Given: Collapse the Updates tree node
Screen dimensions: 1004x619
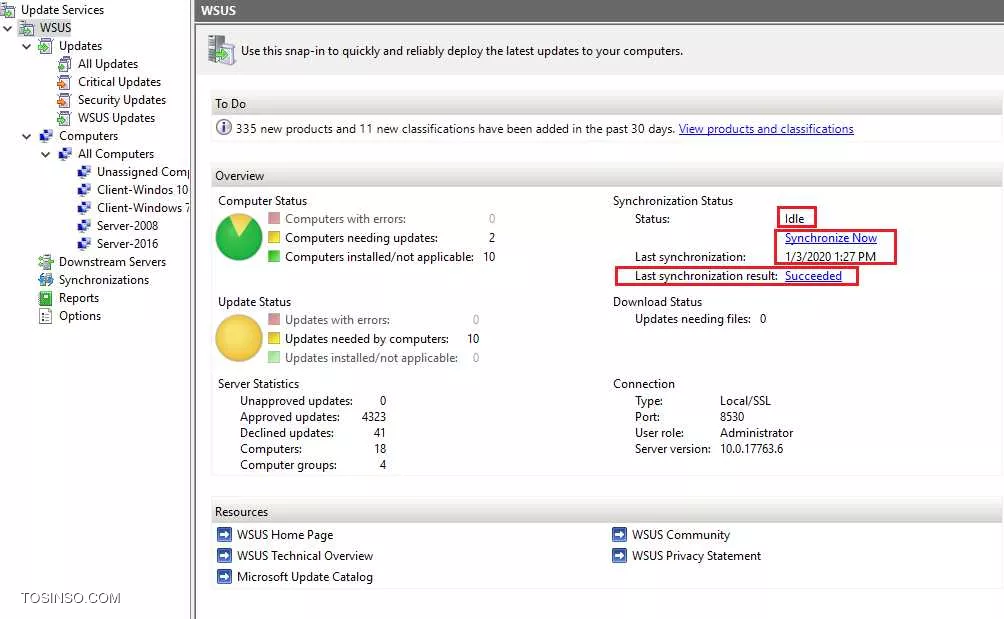Looking at the screenshot, I should pos(26,46).
